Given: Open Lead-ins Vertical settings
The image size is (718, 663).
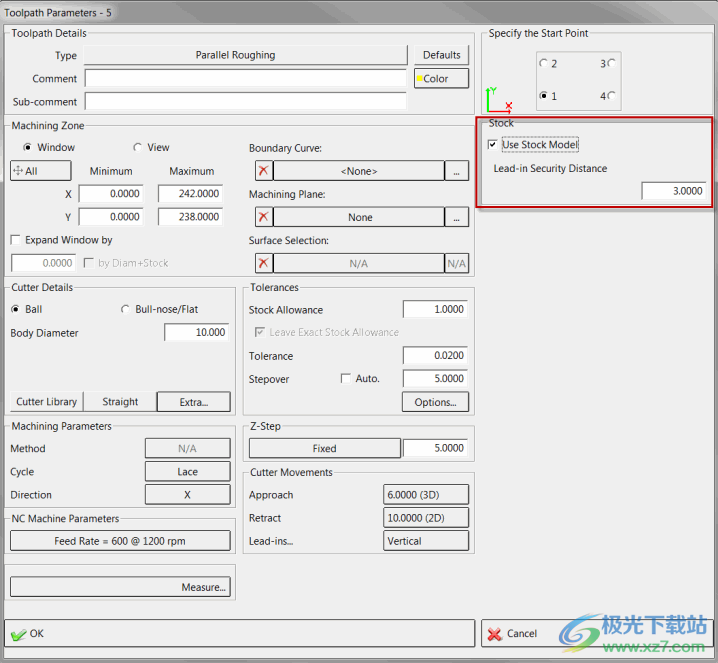Looking at the screenshot, I should [x=426, y=541].
